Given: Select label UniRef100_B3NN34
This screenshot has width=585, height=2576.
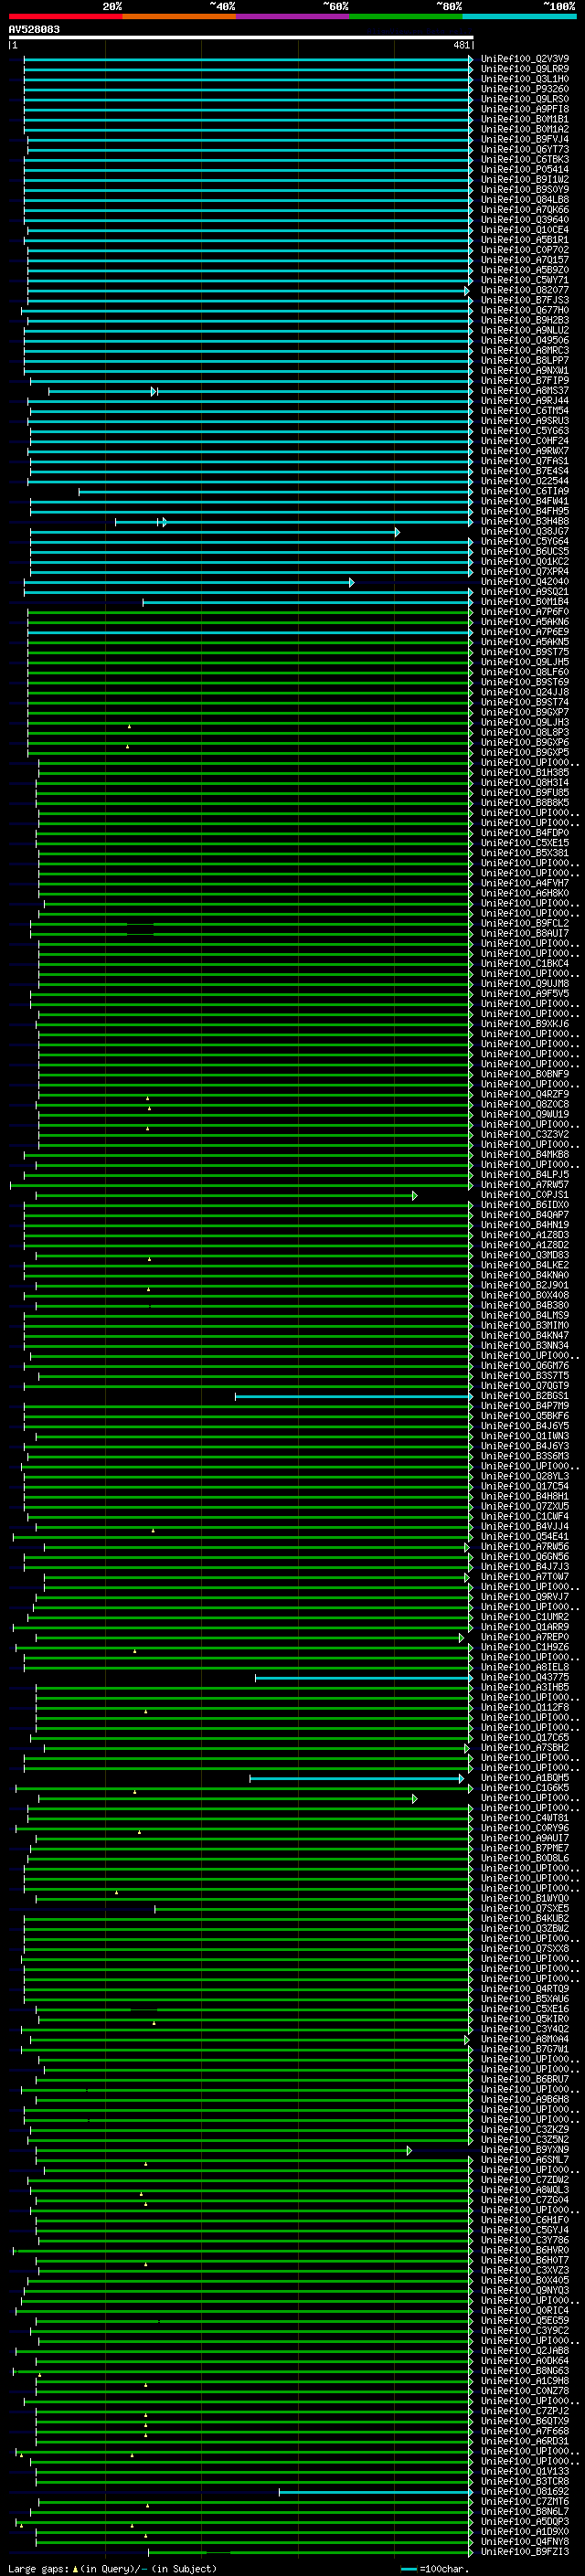Looking at the screenshot, I should coord(525,1345).
